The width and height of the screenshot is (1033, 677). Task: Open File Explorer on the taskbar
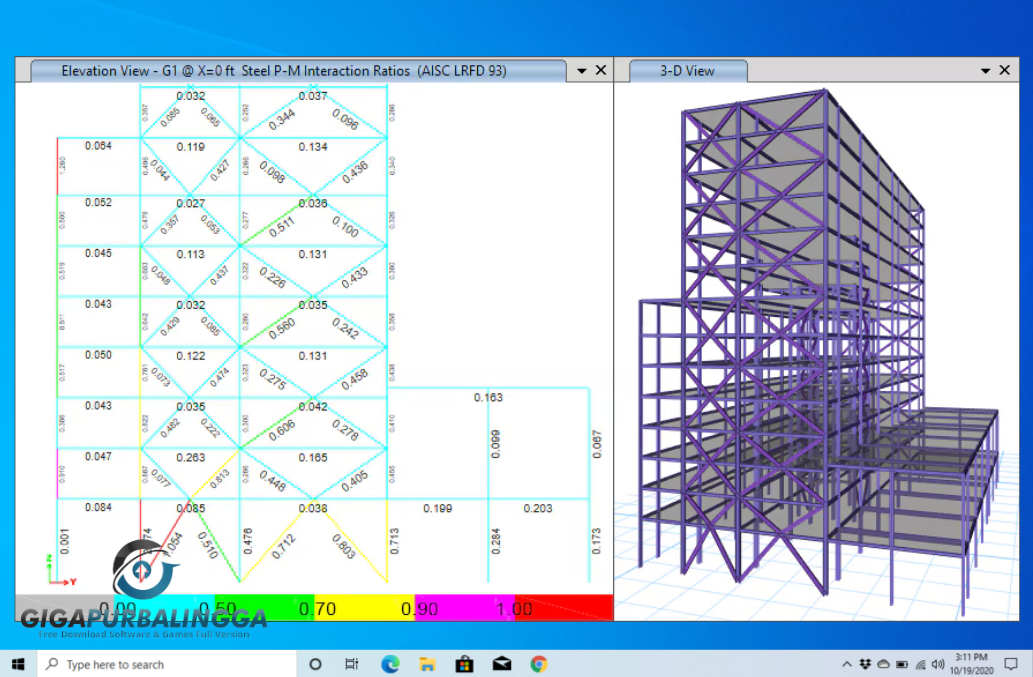point(427,663)
